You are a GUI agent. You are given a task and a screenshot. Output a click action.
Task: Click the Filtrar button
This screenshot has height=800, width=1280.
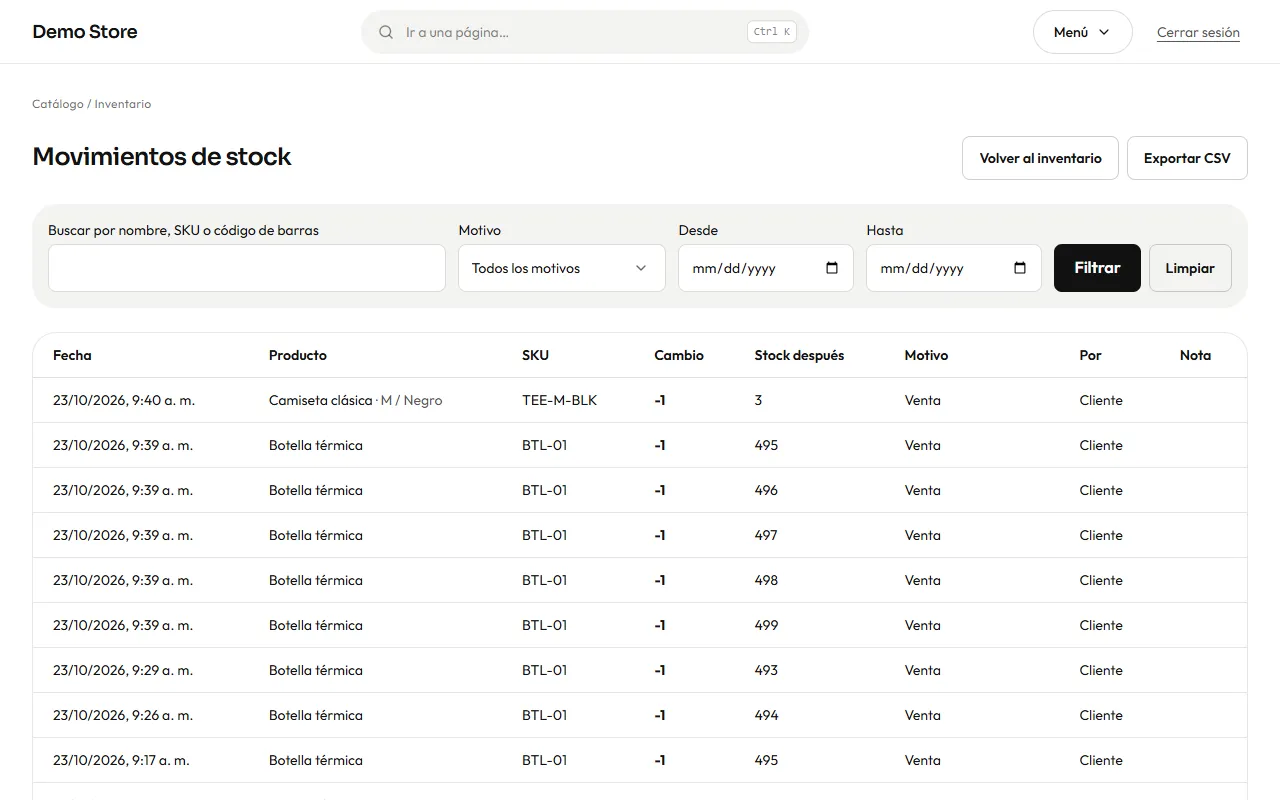click(x=1097, y=268)
